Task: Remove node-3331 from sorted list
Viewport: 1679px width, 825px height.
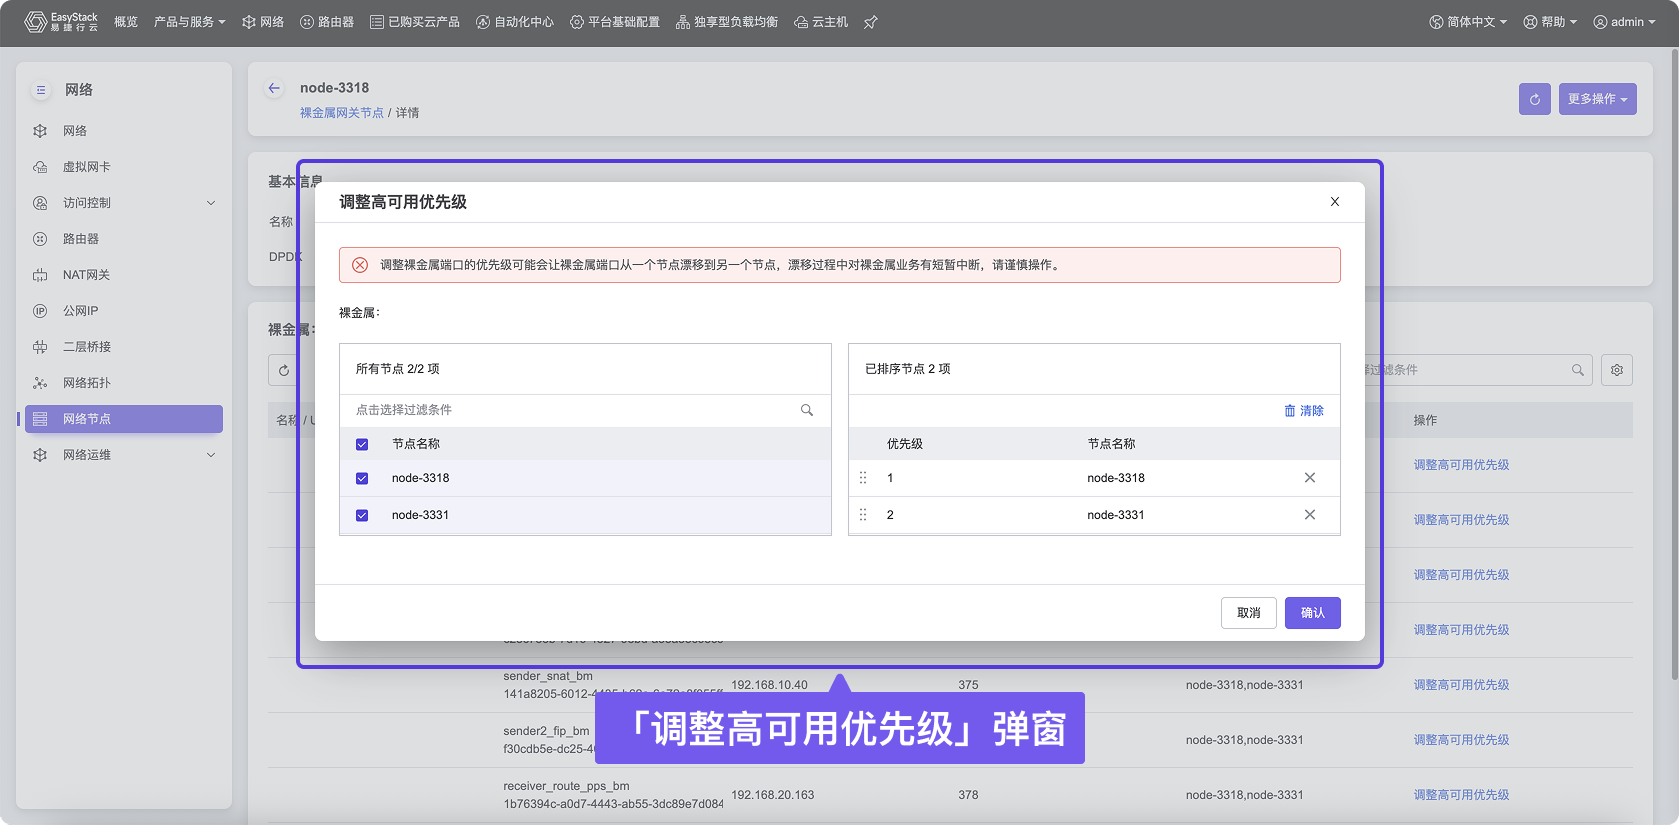Action: (x=1310, y=515)
